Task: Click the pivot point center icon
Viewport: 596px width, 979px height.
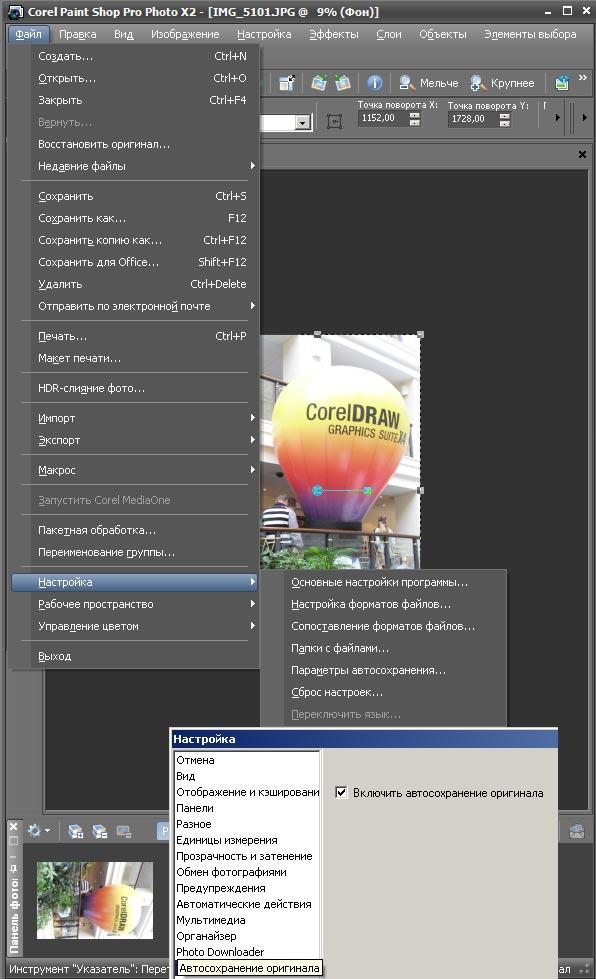Action: (335, 121)
